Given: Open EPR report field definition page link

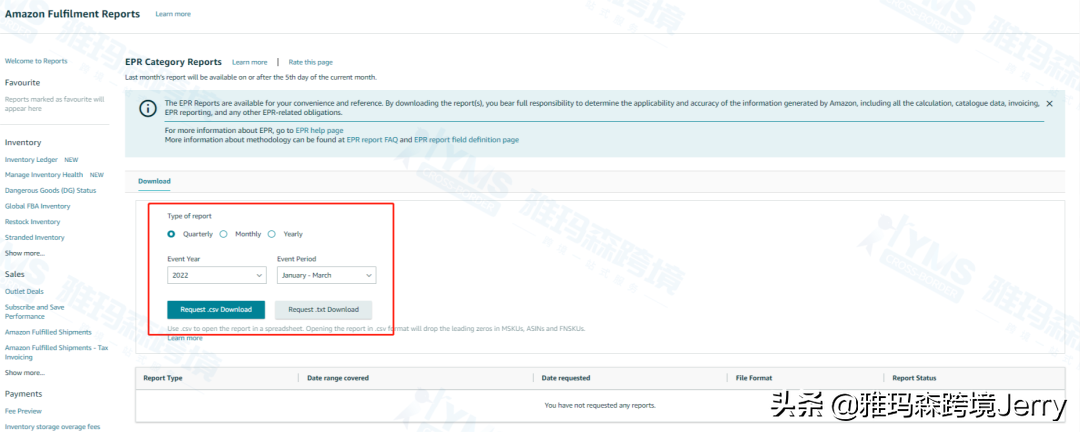Looking at the screenshot, I should tap(466, 140).
